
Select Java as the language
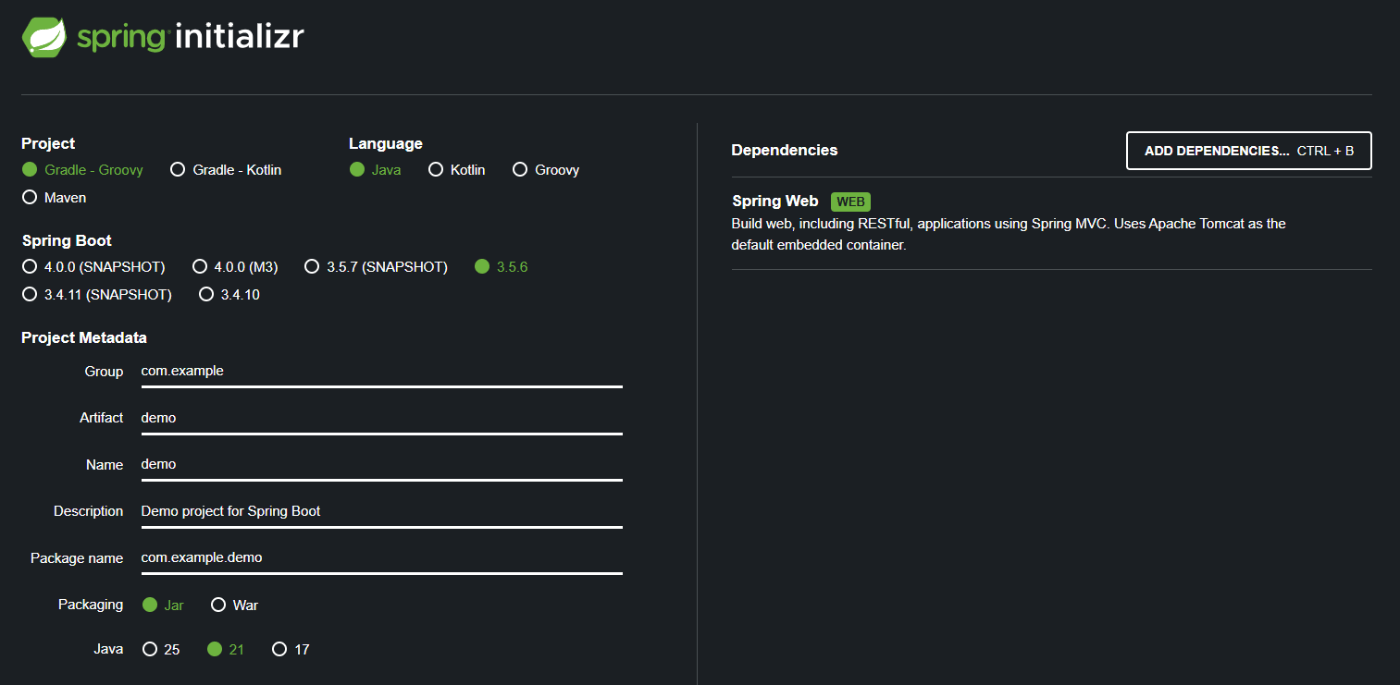coord(375,170)
